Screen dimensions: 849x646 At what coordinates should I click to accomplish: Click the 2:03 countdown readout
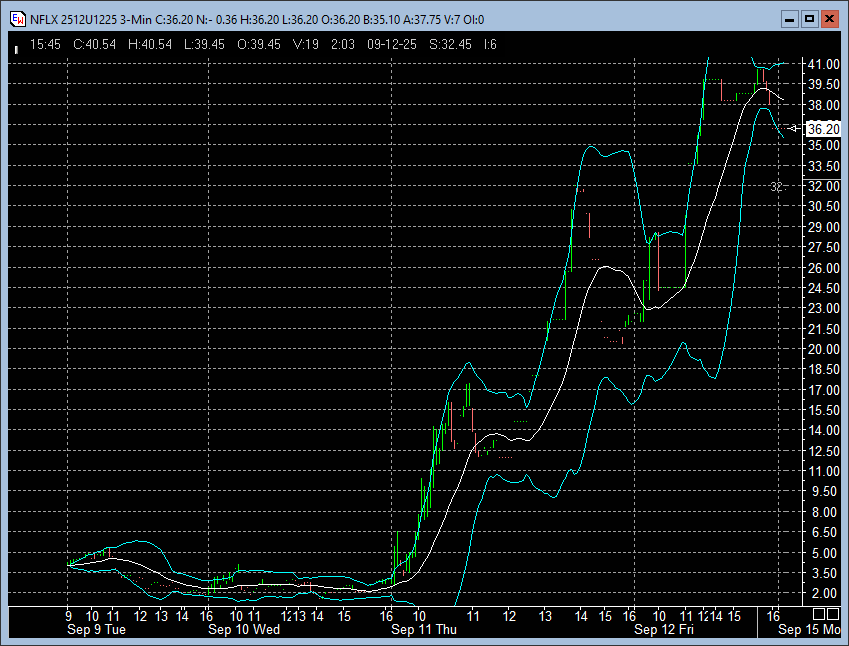(343, 44)
